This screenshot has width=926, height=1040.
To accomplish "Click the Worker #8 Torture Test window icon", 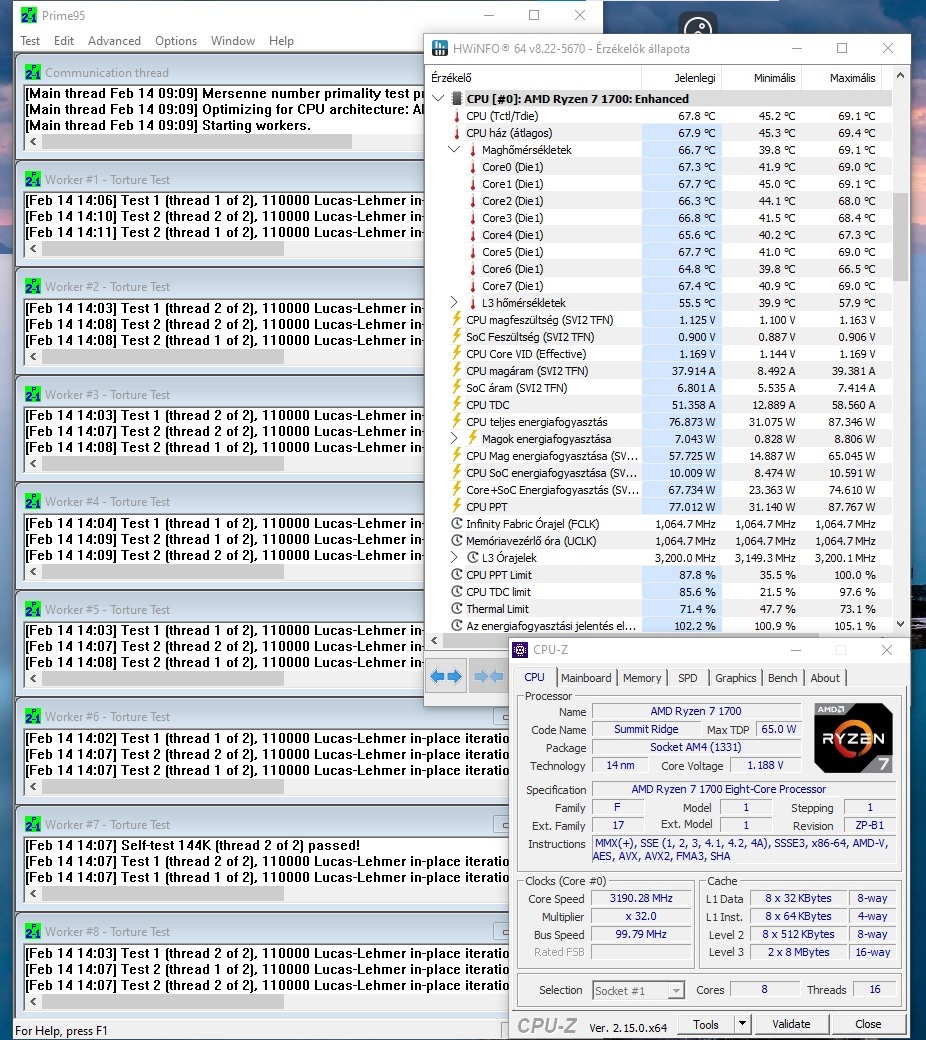I will pos(33,931).
